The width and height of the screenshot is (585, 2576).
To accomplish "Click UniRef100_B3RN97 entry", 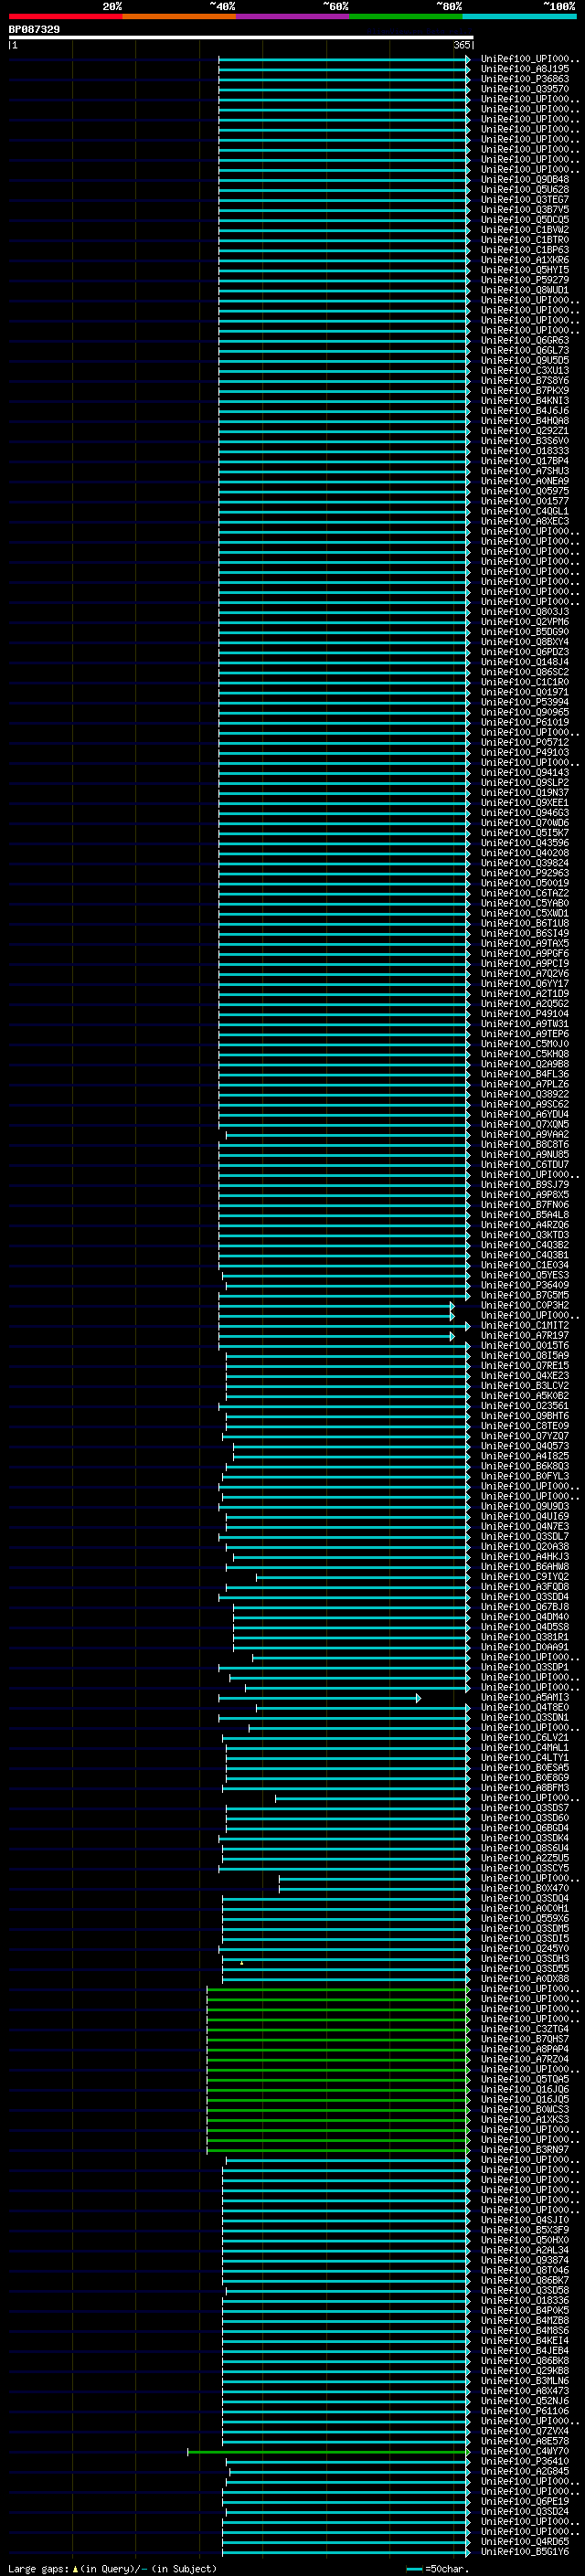I will pyautogui.click(x=525, y=2150).
